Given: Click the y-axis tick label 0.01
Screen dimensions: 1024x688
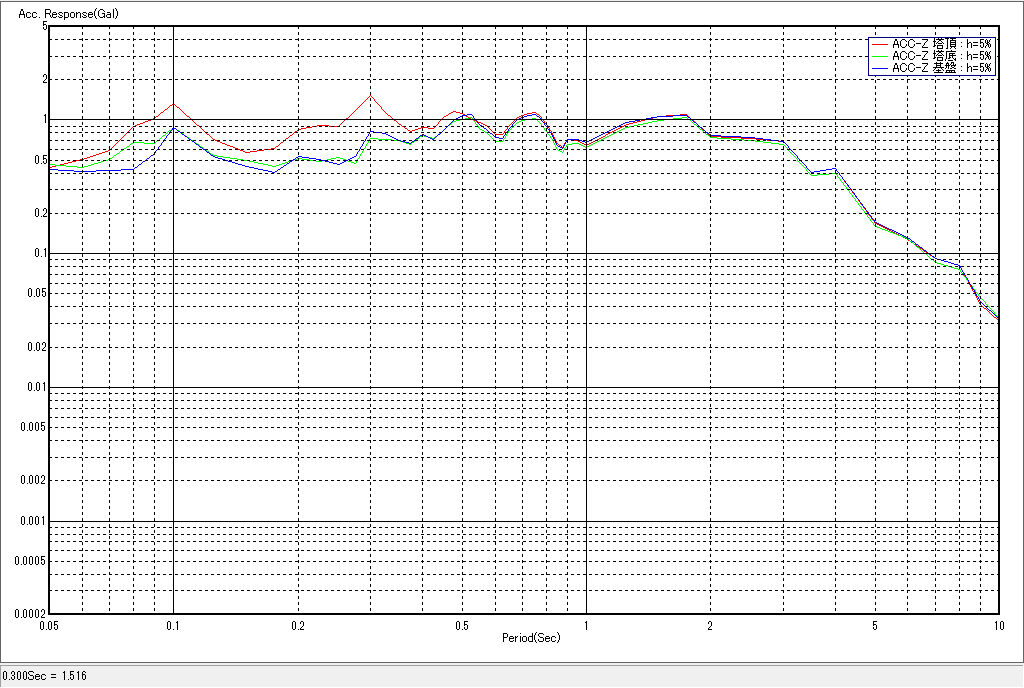Looking at the screenshot, I should tap(36, 388).
